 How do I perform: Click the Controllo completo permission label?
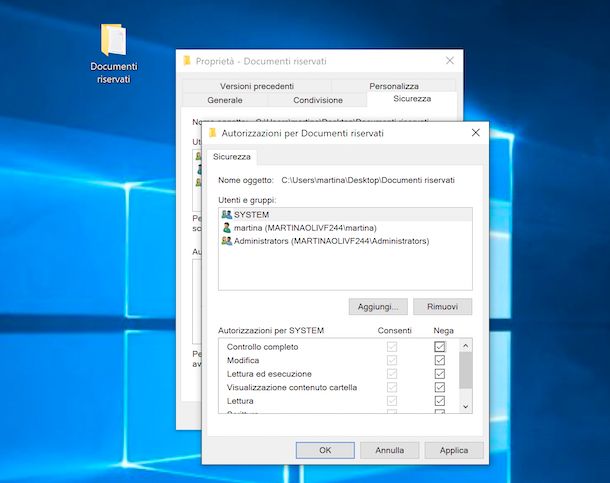coord(262,346)
